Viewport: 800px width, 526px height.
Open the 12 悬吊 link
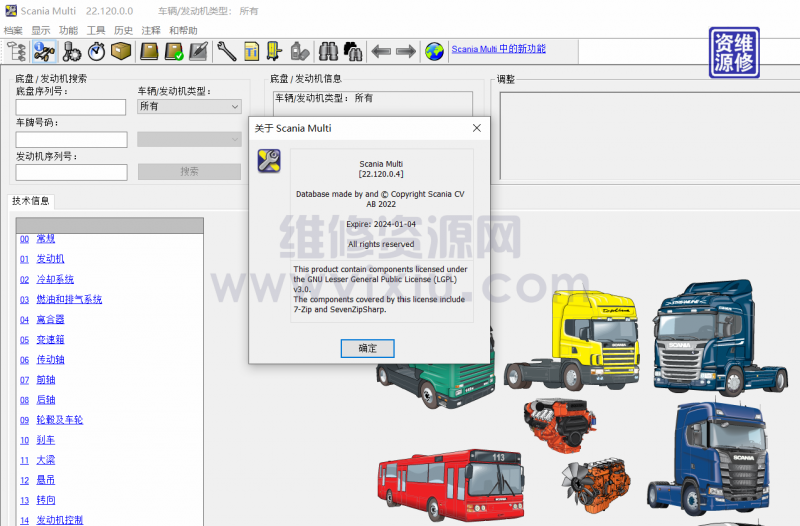tap(37, 480)
